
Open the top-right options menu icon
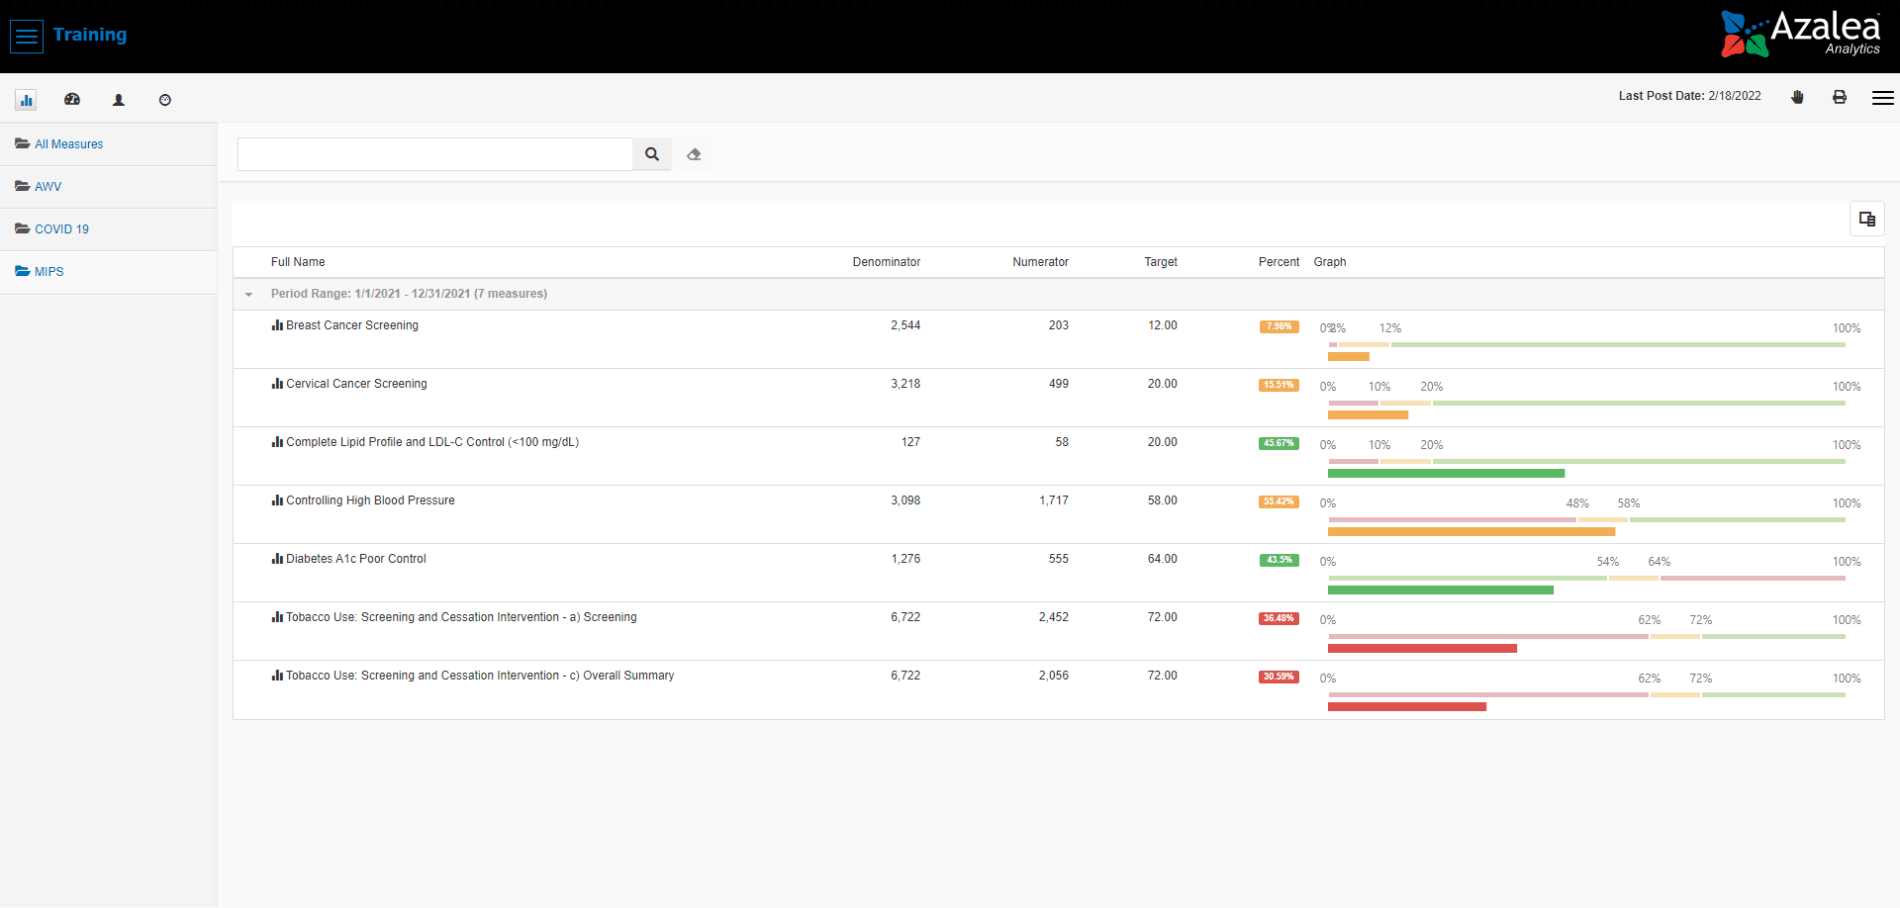[1882, 97]
